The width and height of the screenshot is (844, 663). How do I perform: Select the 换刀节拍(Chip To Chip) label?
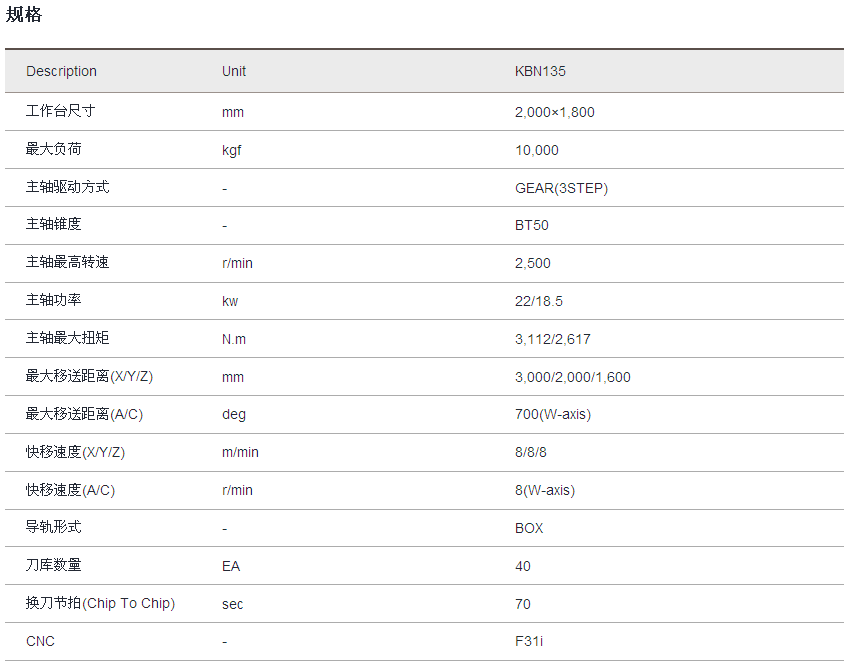[100, 603]
